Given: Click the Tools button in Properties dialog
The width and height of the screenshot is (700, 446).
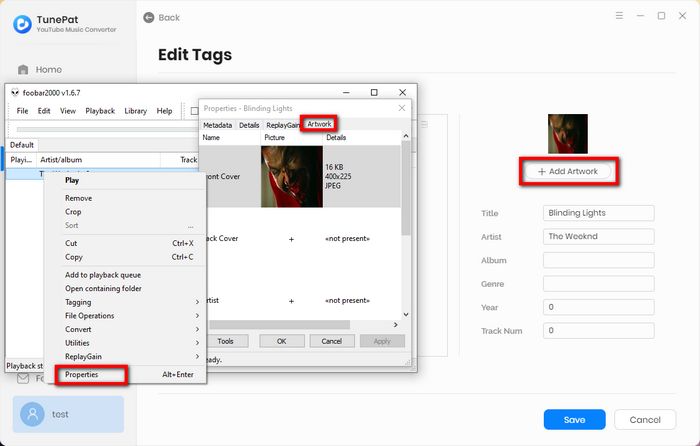Looking at the screenshot, I should tap(226, 341).
